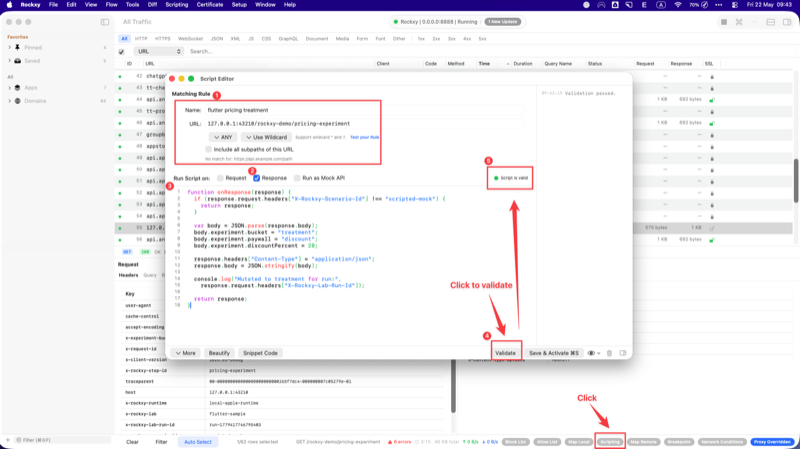Toggle the sidebar icon in main window

click(x=105, y=22)
